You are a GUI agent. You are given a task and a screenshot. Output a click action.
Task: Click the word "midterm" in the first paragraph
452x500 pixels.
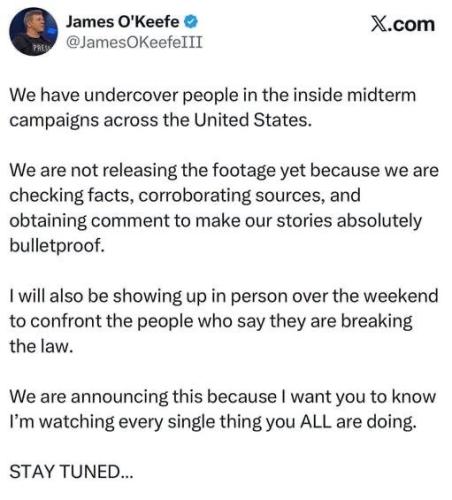point(381,95)
